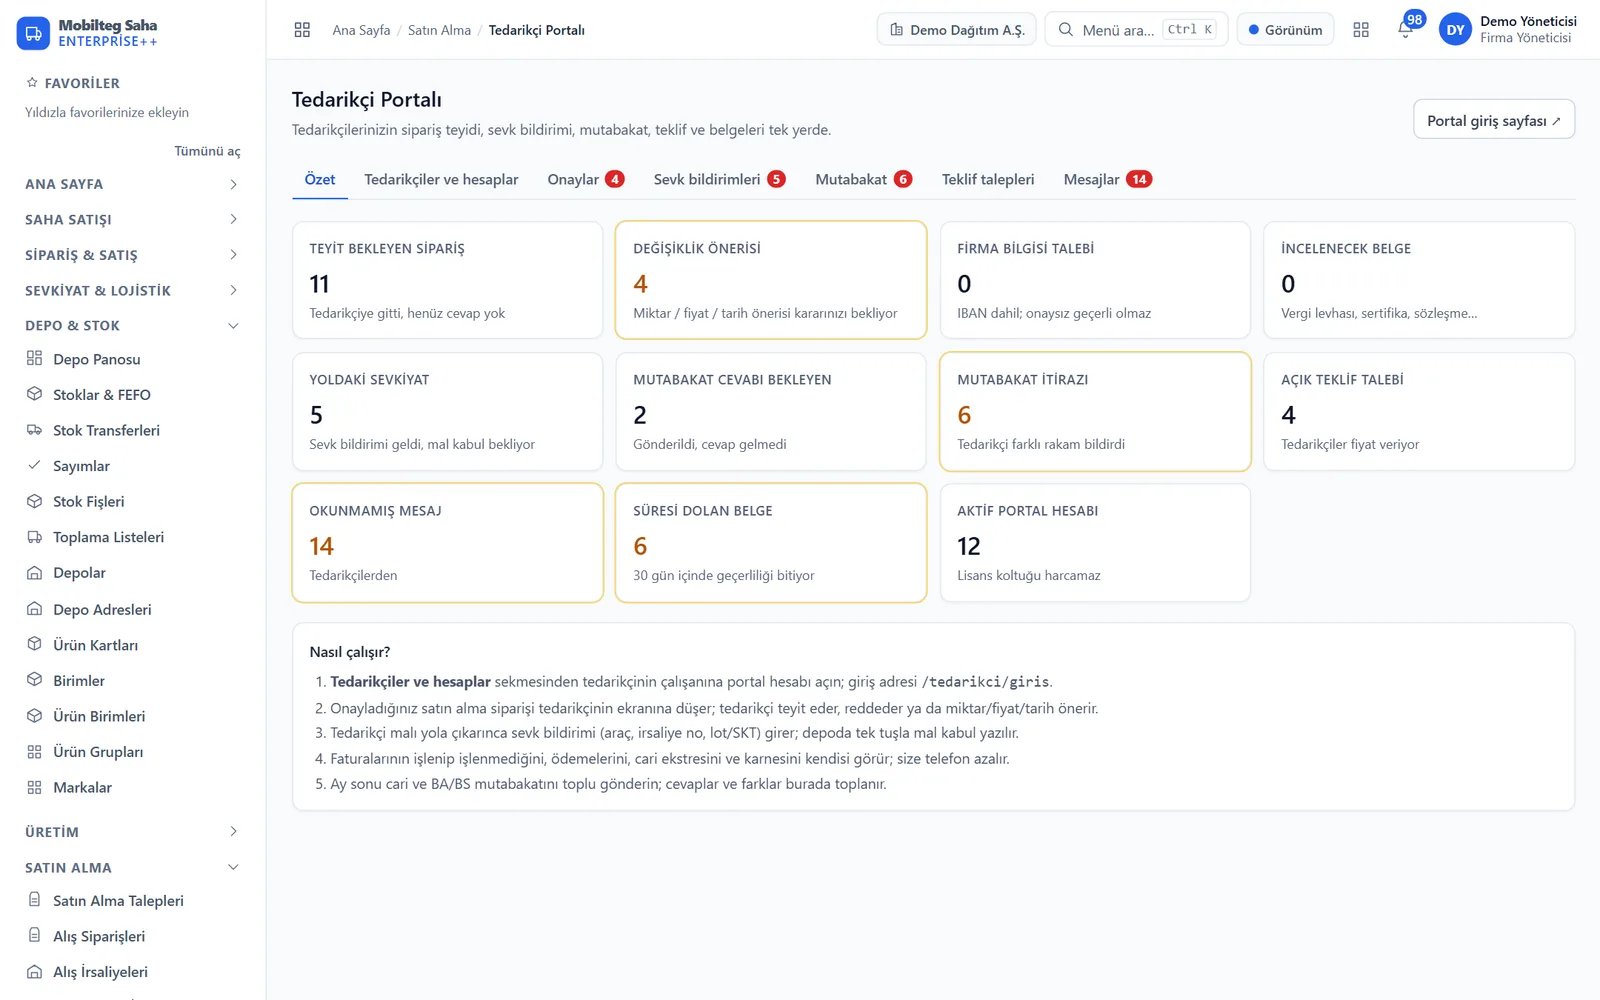Go to the Satın Alma breadcrumb

point(439,30)
